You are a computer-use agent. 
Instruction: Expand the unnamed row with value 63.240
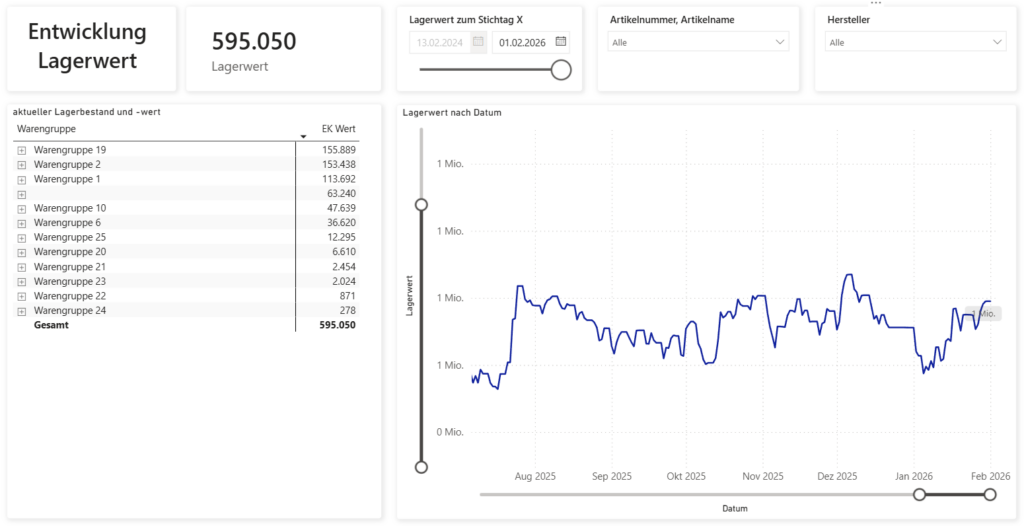click(x=21, y=193)
